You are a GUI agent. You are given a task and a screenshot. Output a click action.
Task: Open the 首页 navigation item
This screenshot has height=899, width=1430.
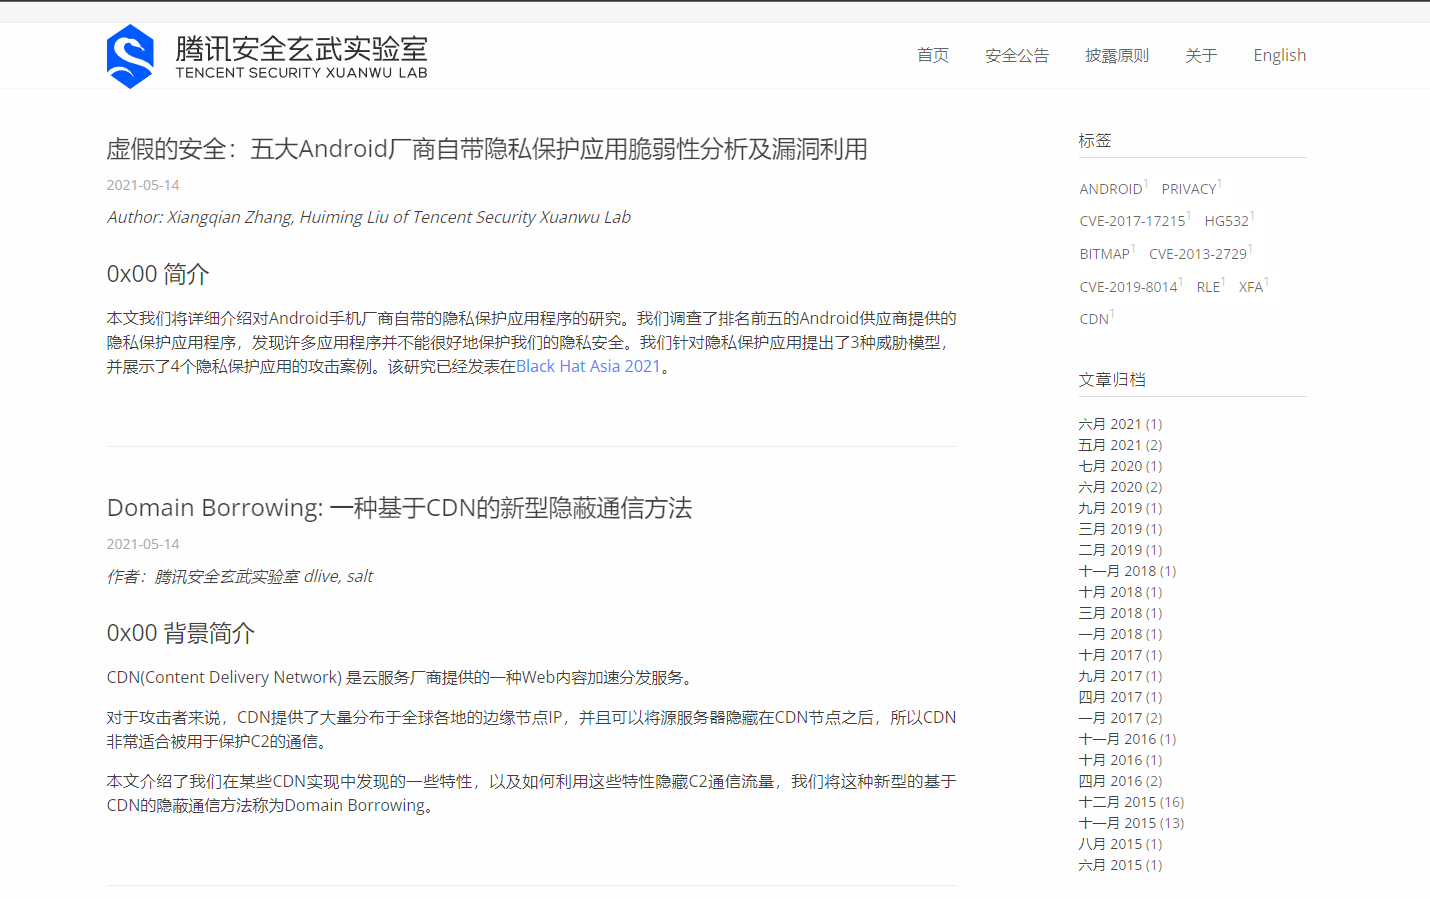933,55
